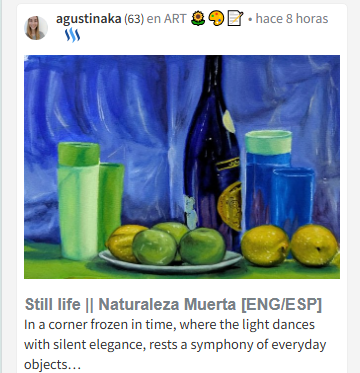Click the two lemons beside the plate
This screenshot has width=360, height=373.
pyautogui.click(x=289, y=245)
